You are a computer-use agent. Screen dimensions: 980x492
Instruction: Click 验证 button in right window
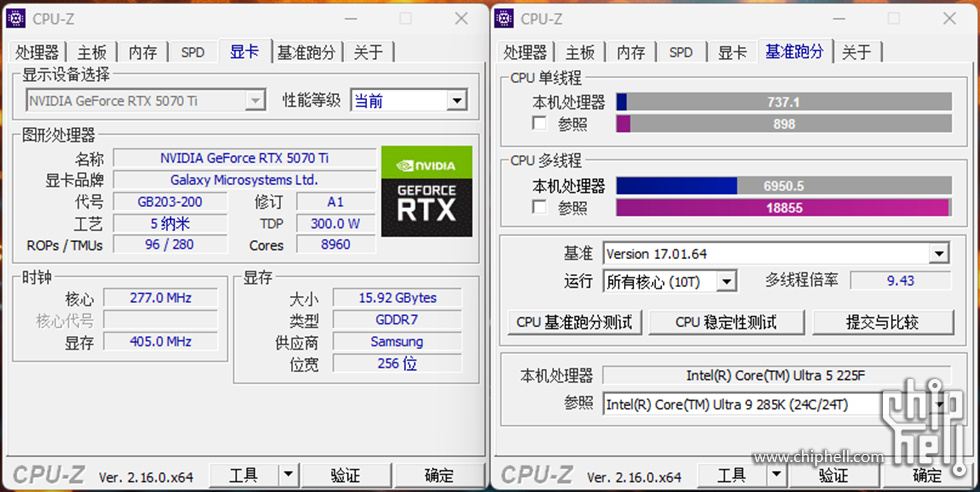pos(834,475)
